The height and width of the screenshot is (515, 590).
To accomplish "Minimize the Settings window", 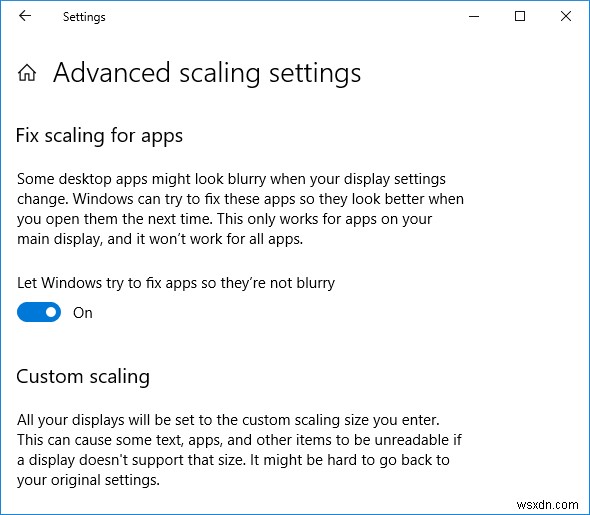I will pos(474,16).
